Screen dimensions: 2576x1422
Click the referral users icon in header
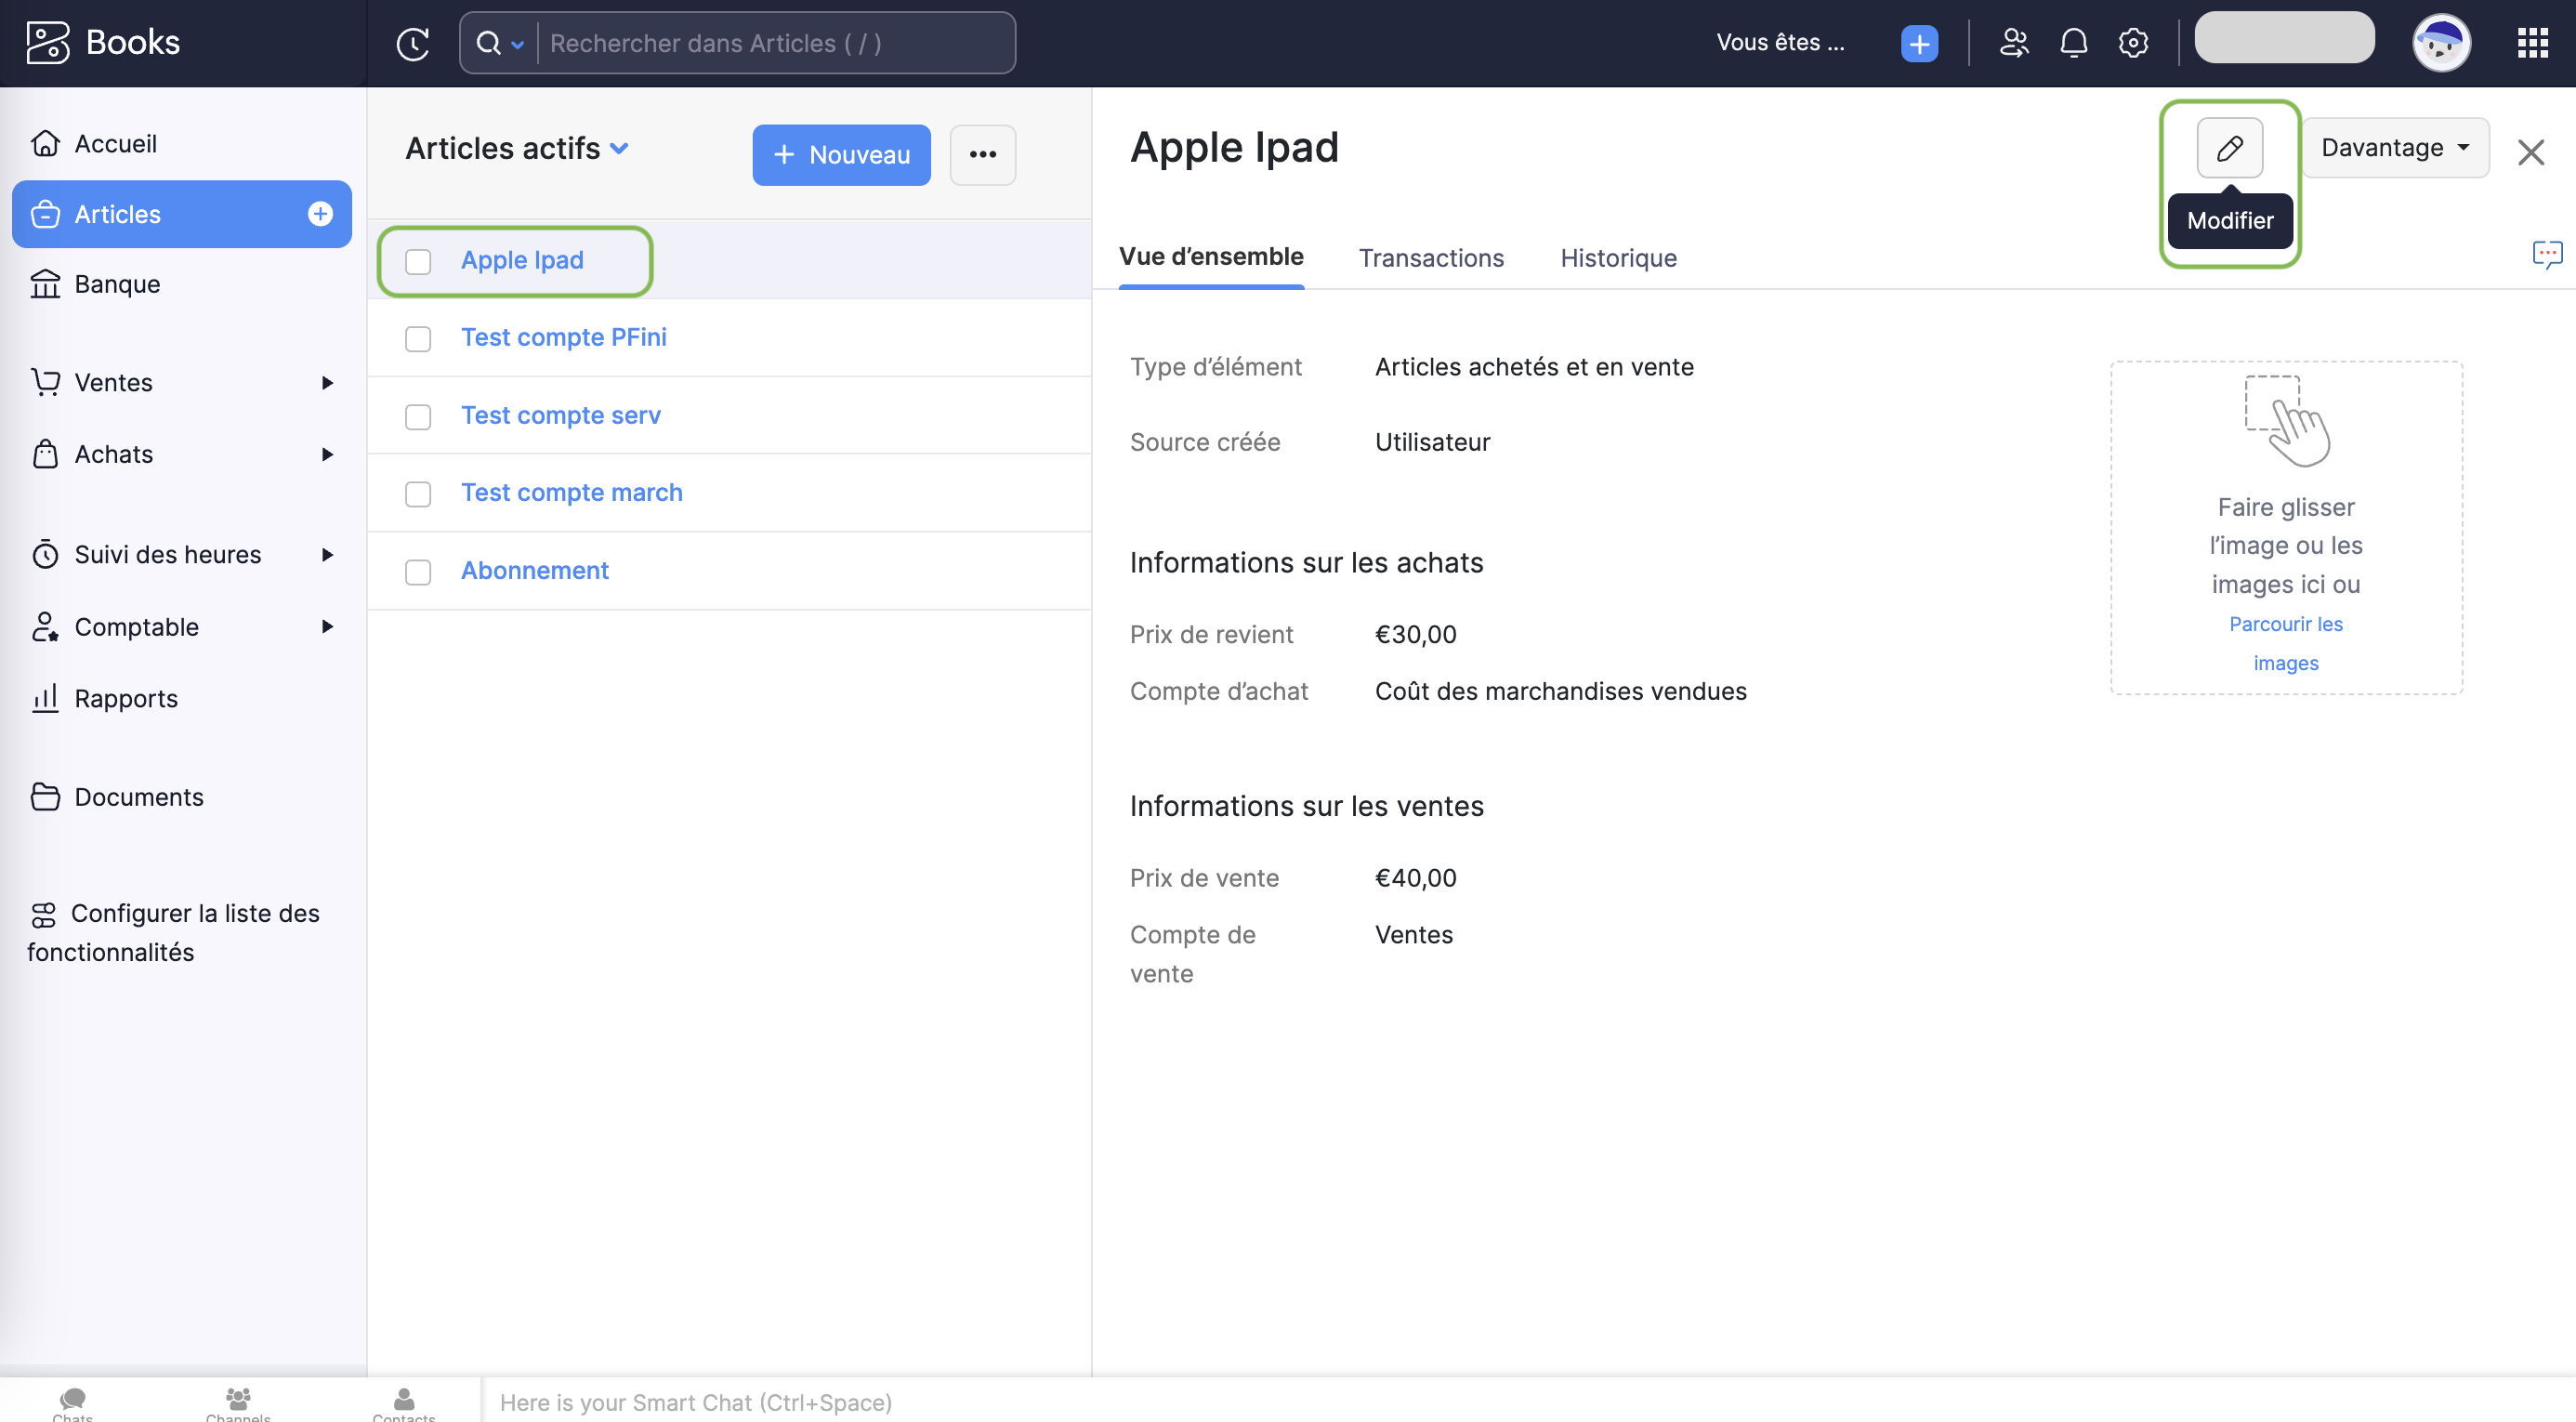[x=2013, y=43]
